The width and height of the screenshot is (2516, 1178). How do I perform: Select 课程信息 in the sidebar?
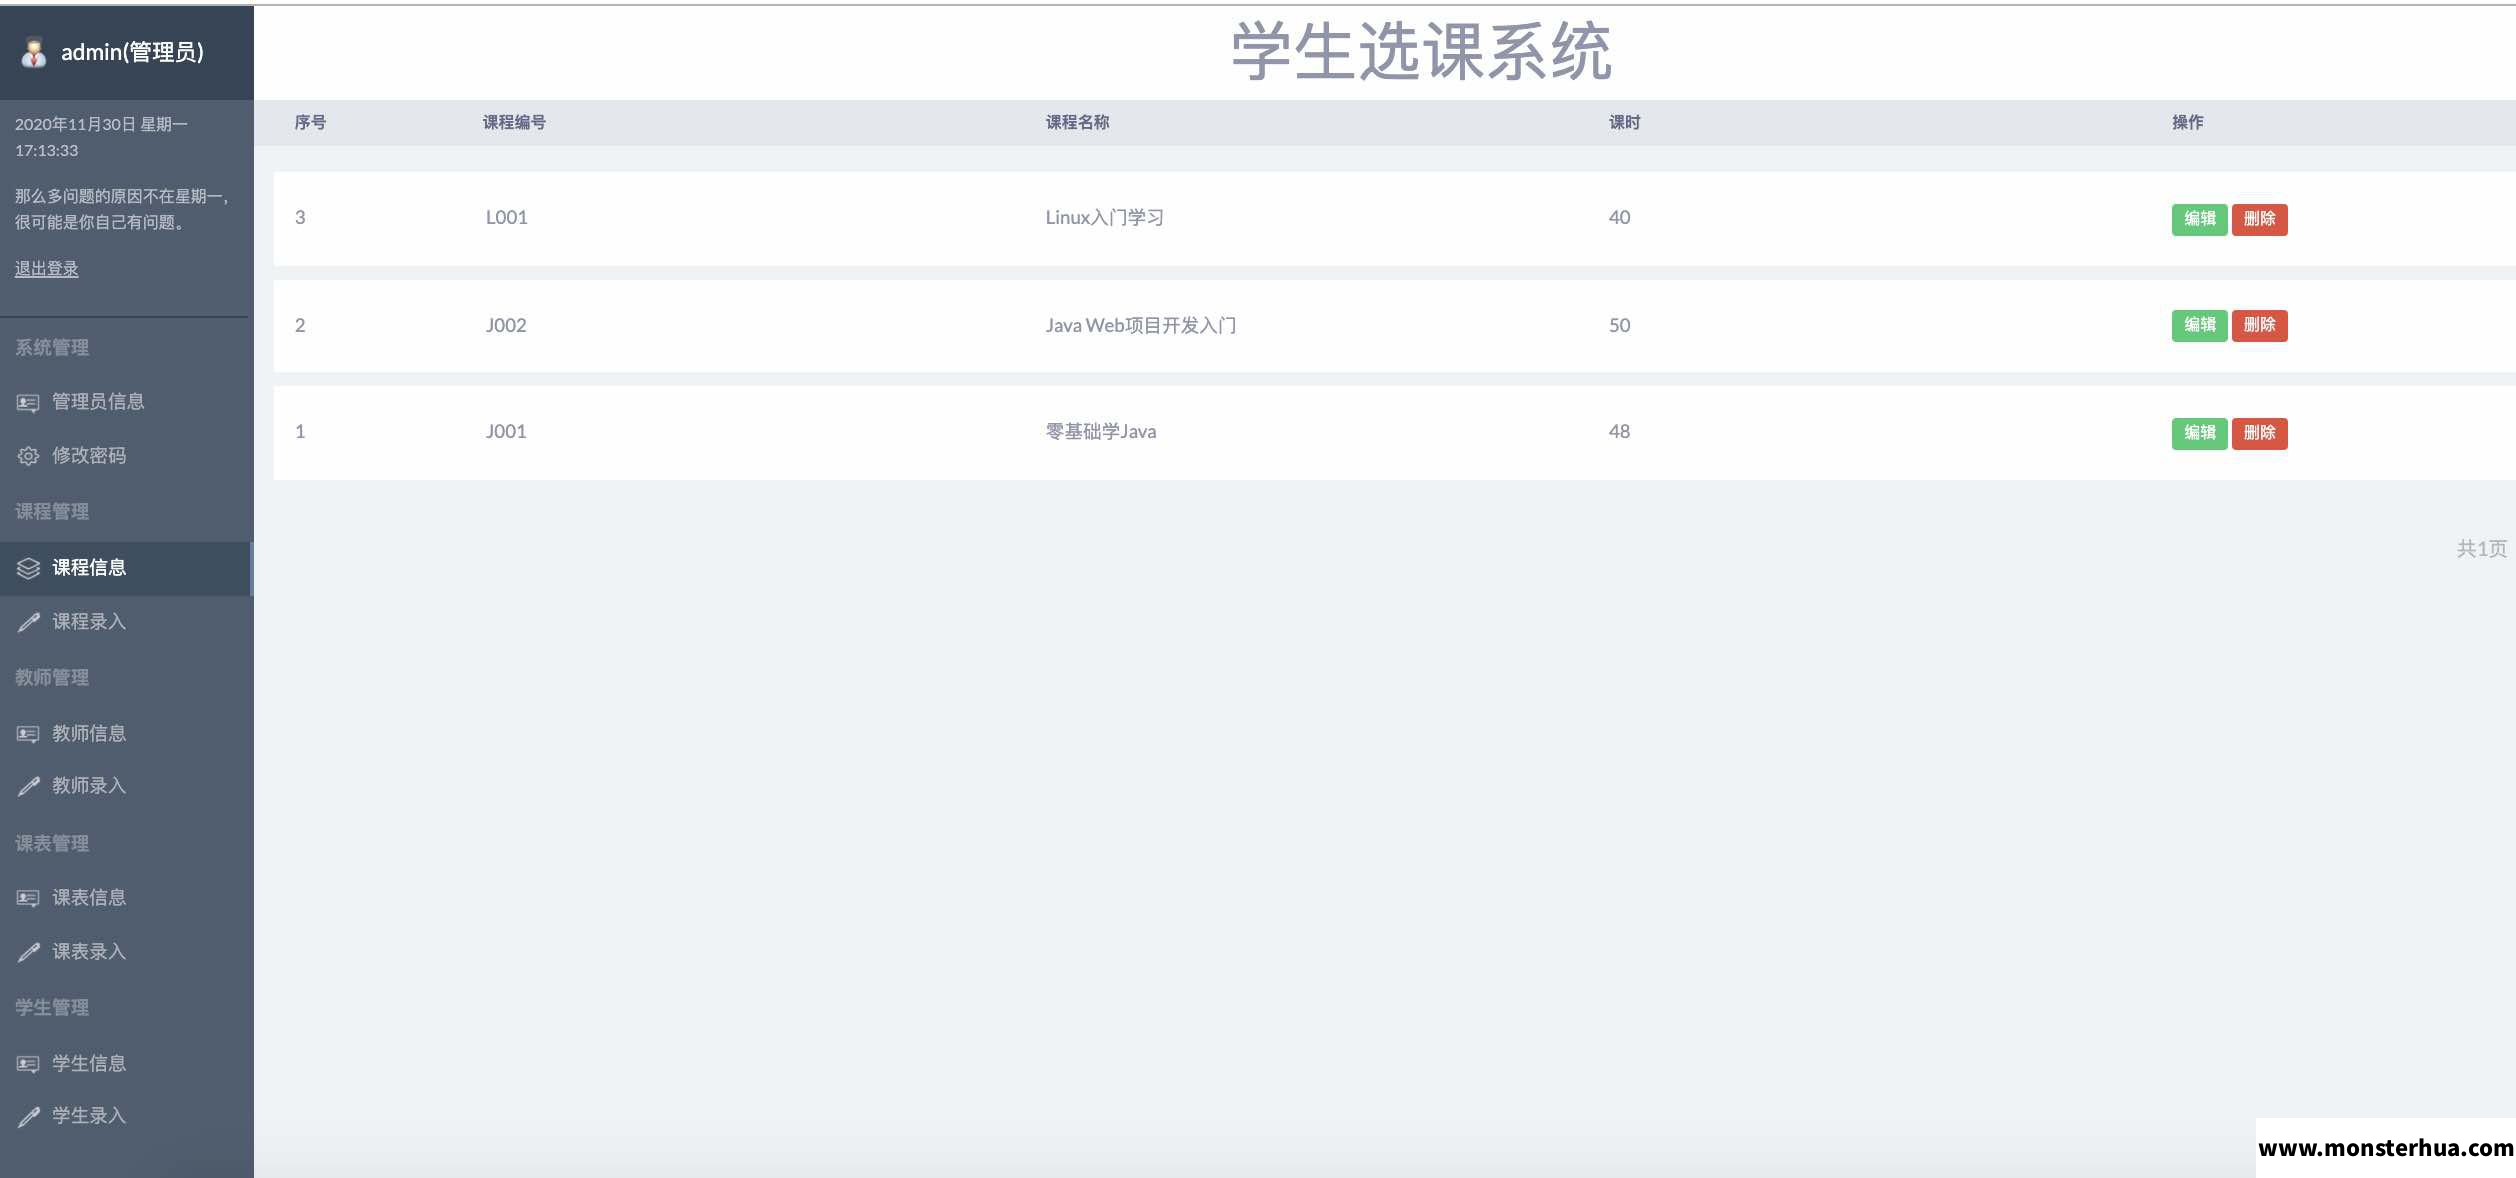coord(125,568)
